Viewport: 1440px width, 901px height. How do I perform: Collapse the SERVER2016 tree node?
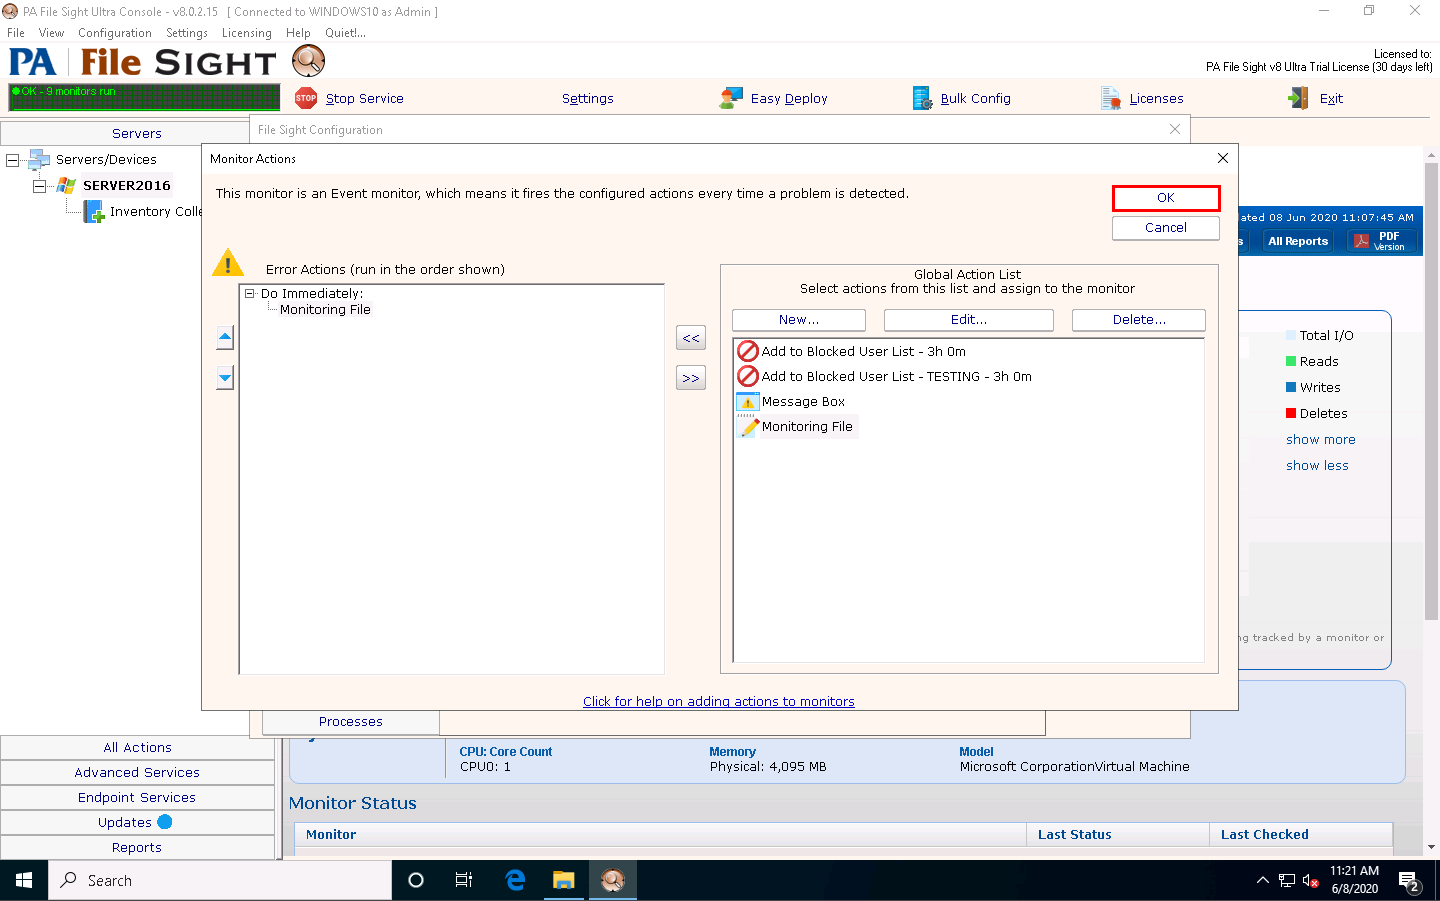[39, 186]
